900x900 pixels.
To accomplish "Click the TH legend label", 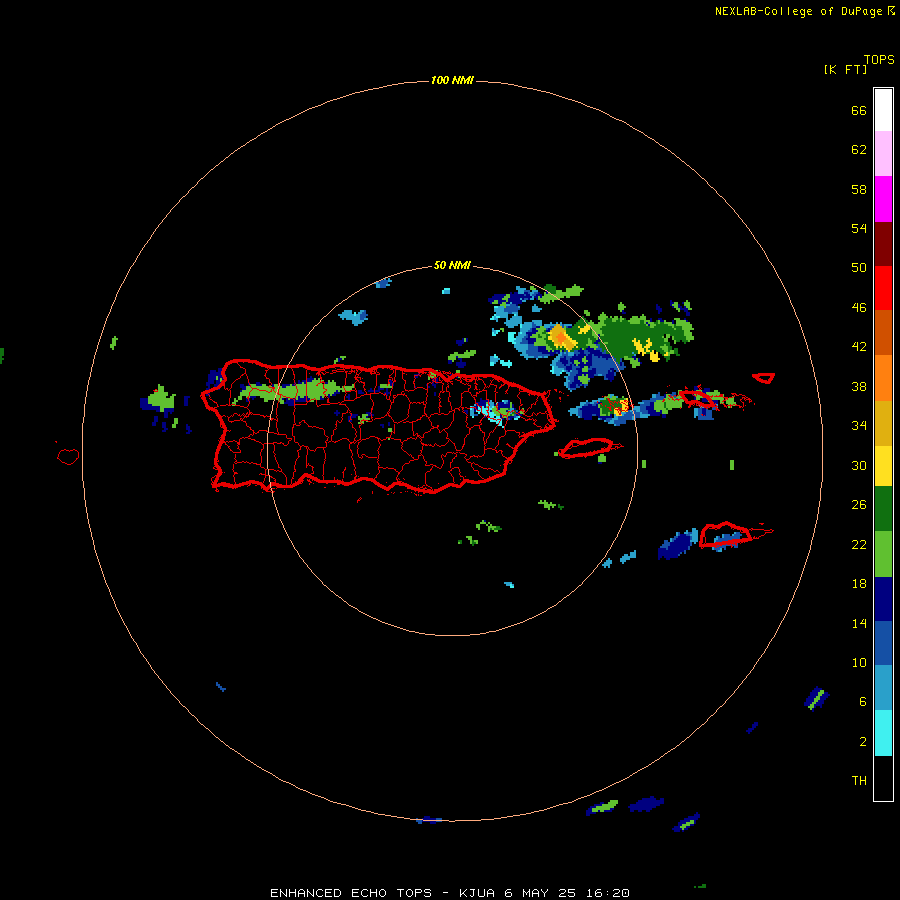I will [x=859, y=781].
